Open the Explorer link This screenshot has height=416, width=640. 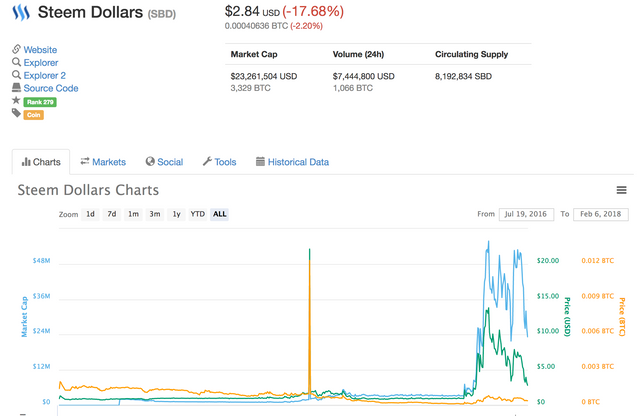[x=41, y=62]
